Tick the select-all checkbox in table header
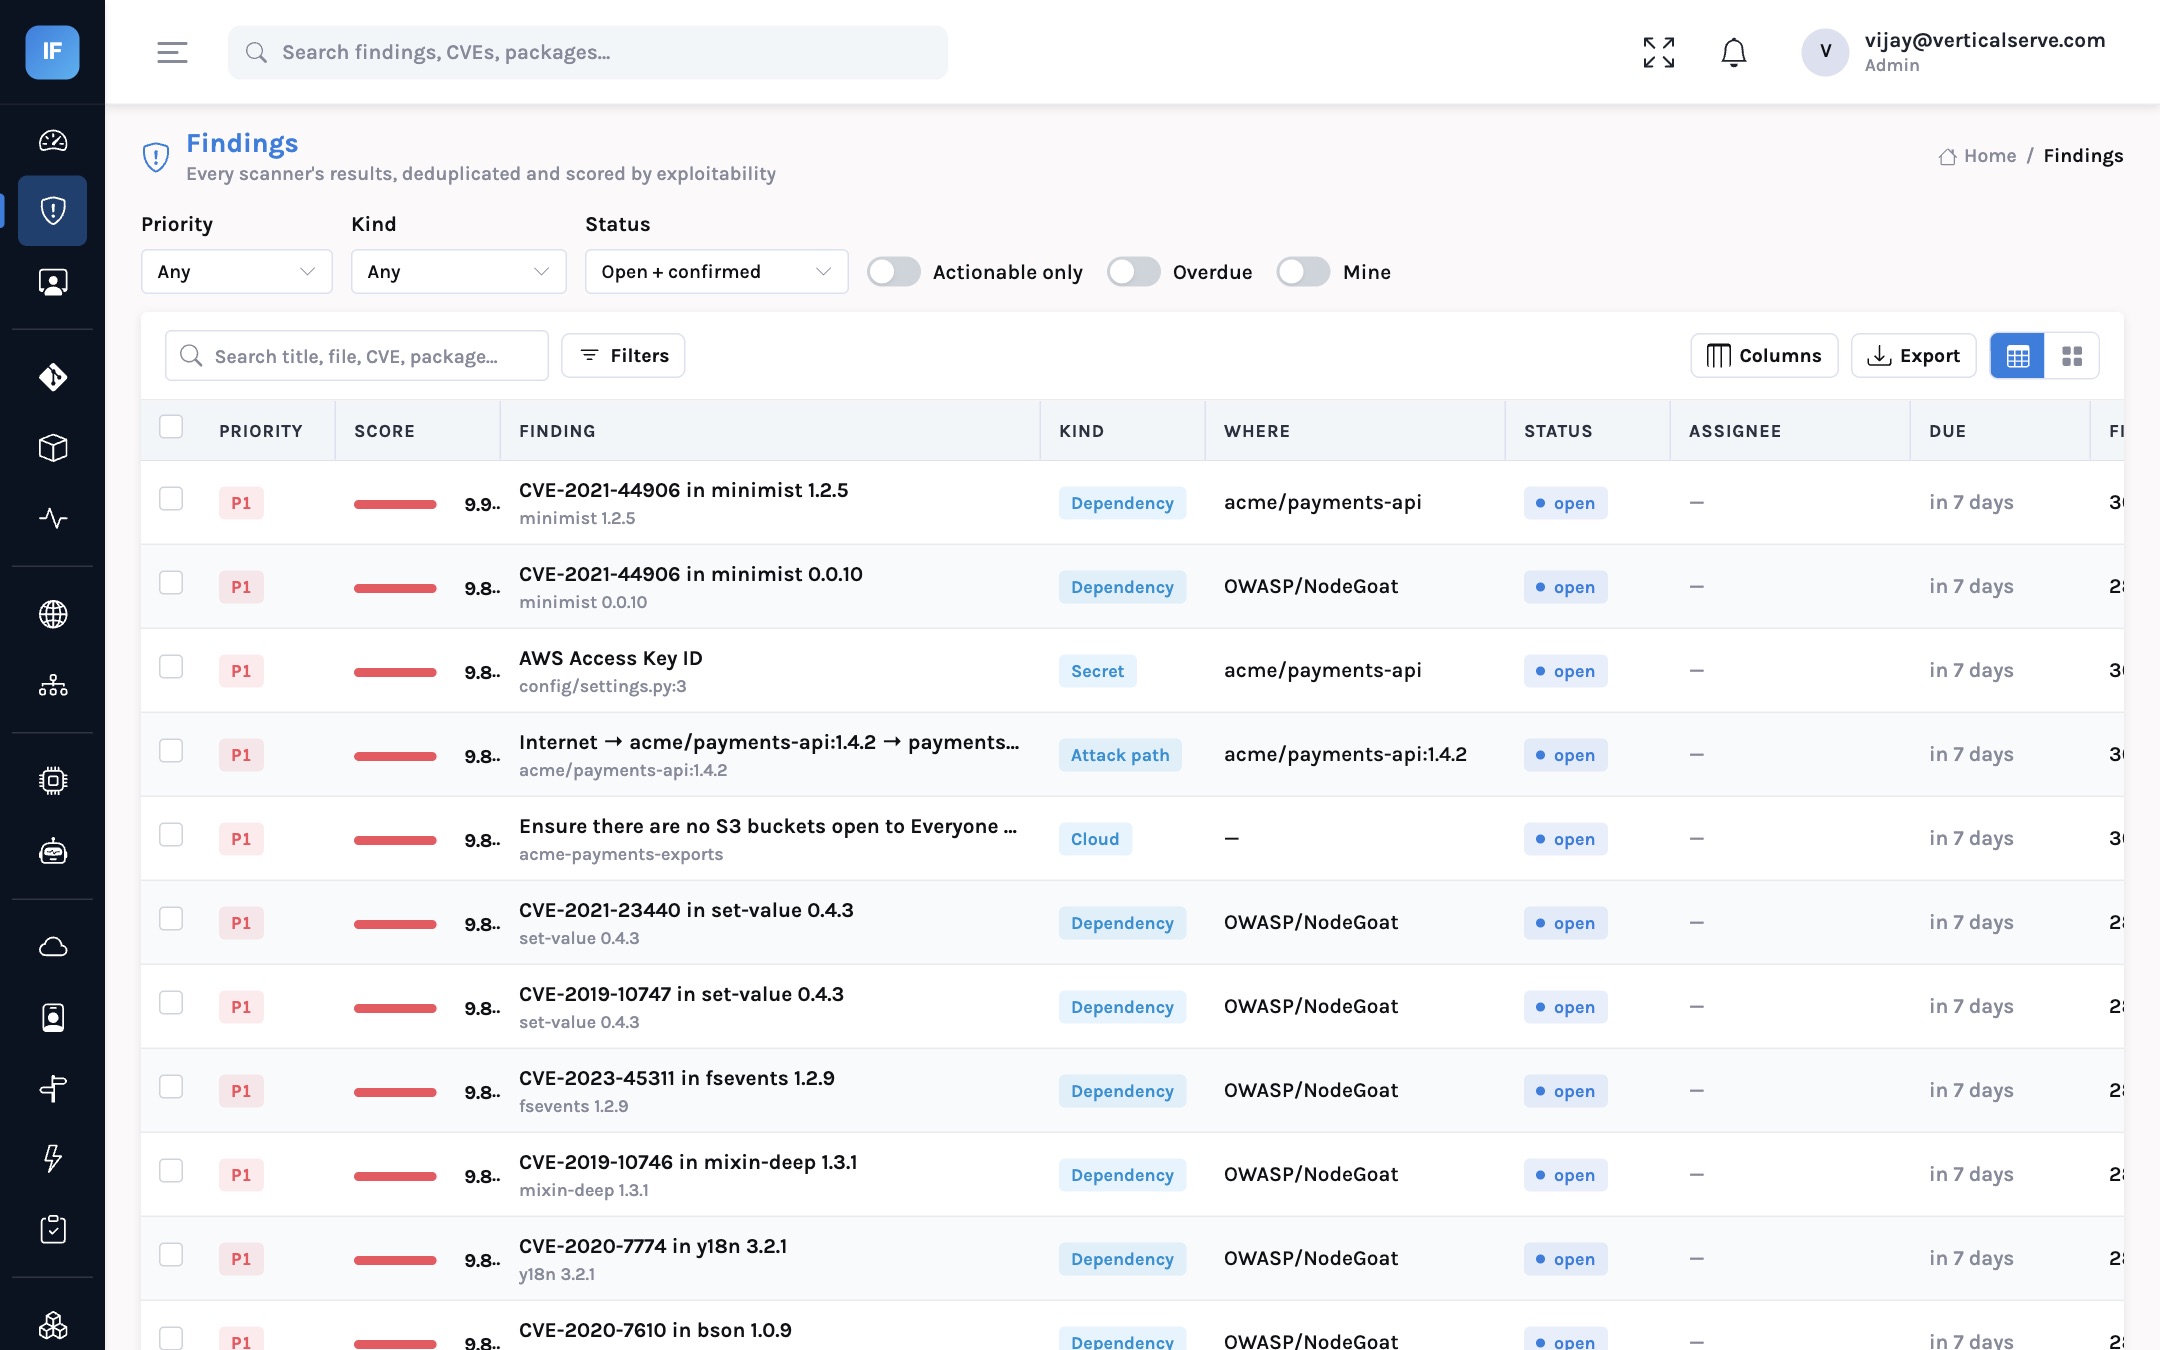This screenshot has height=1350, width=2160. (171, 427)
